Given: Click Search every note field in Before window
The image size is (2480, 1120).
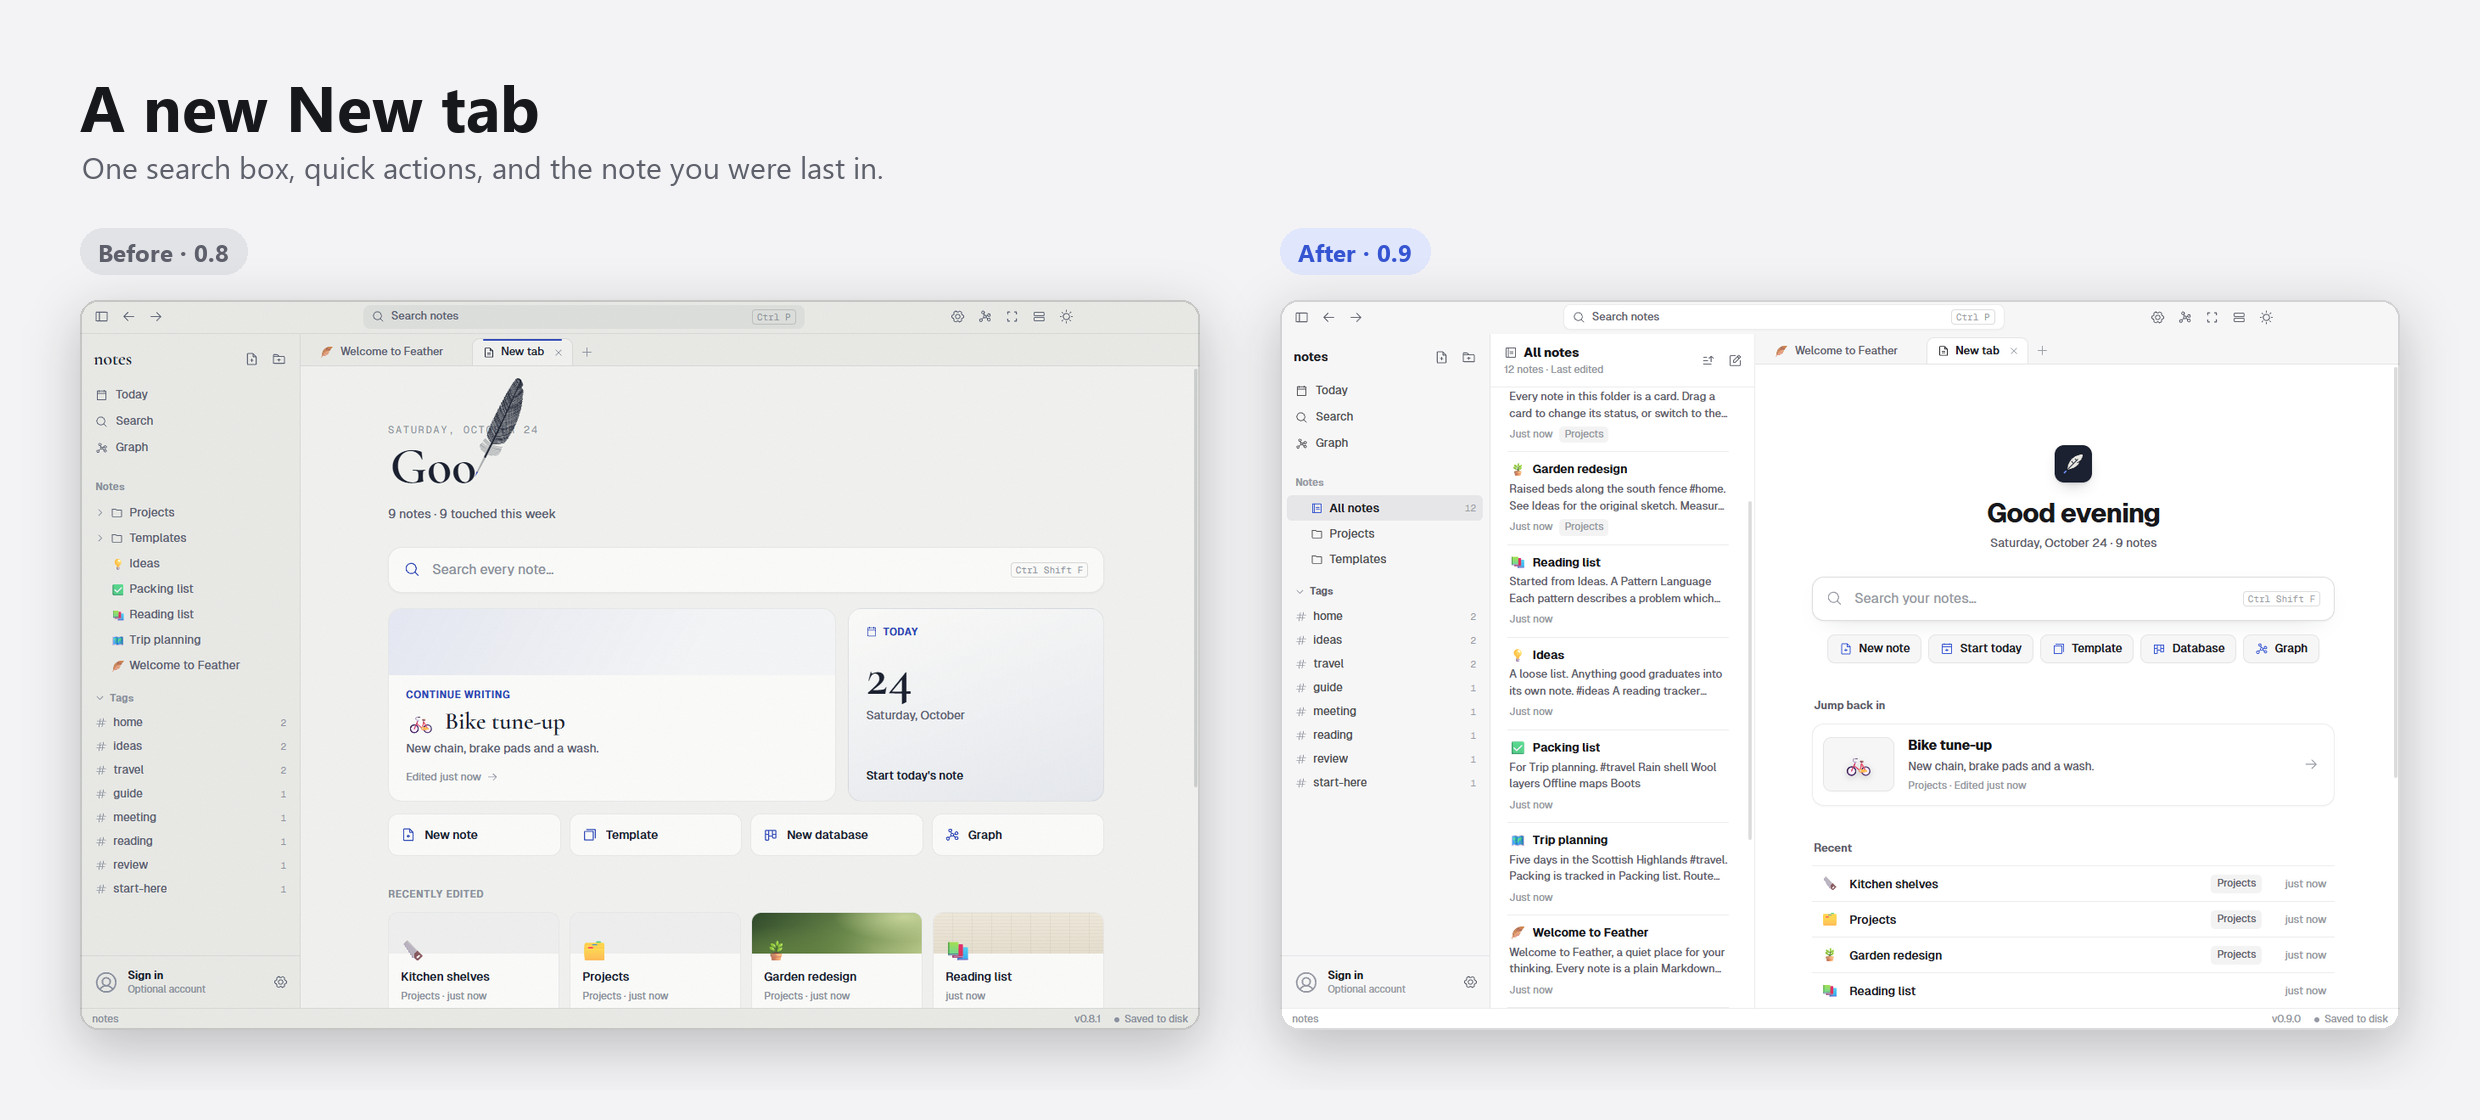Looking at the screenshot, I should coord(745,569).
